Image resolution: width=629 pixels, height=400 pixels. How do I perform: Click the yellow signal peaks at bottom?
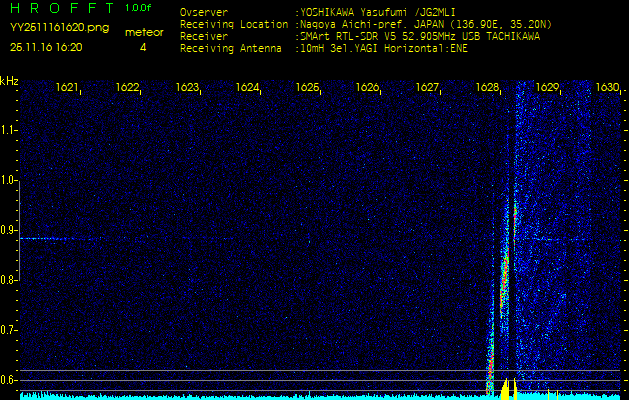pos(509,389)
